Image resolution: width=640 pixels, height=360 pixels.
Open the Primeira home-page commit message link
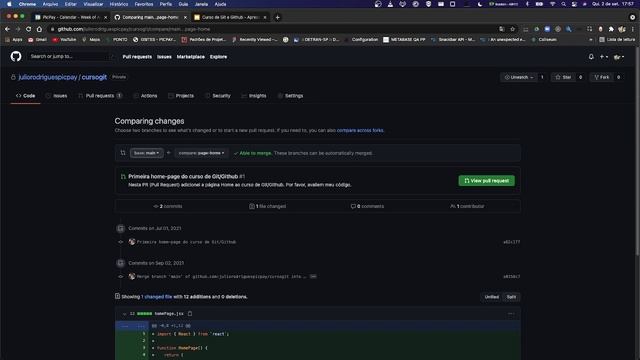tap(187, 242)
